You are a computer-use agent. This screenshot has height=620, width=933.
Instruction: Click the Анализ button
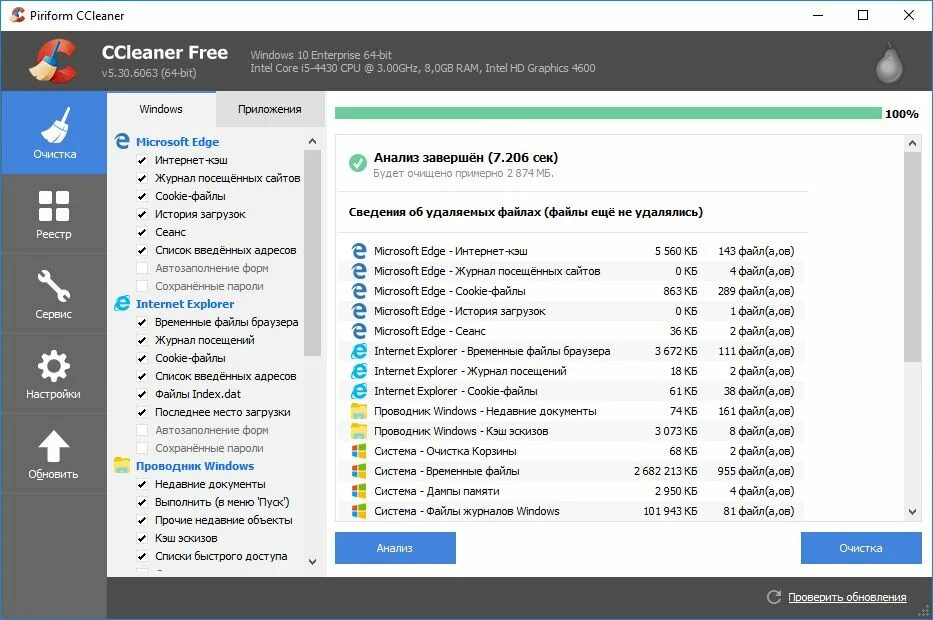395,548
